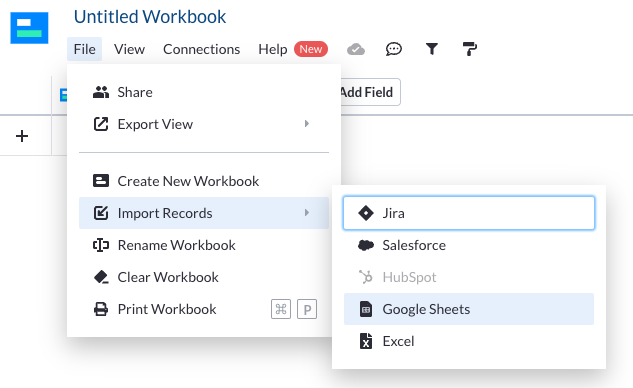The height and width of the screenshot is (388, 633).
Task: Expand the Import Records submenu arrow
Action: click(307, 212)
